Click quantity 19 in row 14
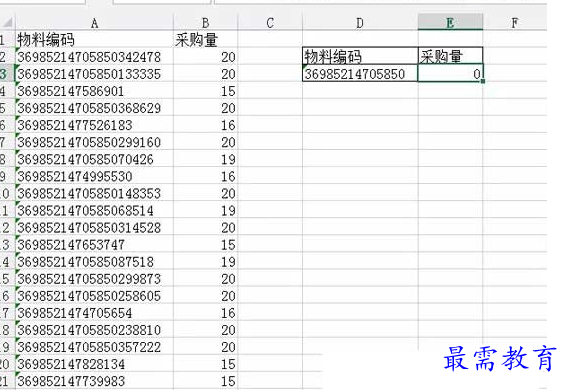 [205, 262]
